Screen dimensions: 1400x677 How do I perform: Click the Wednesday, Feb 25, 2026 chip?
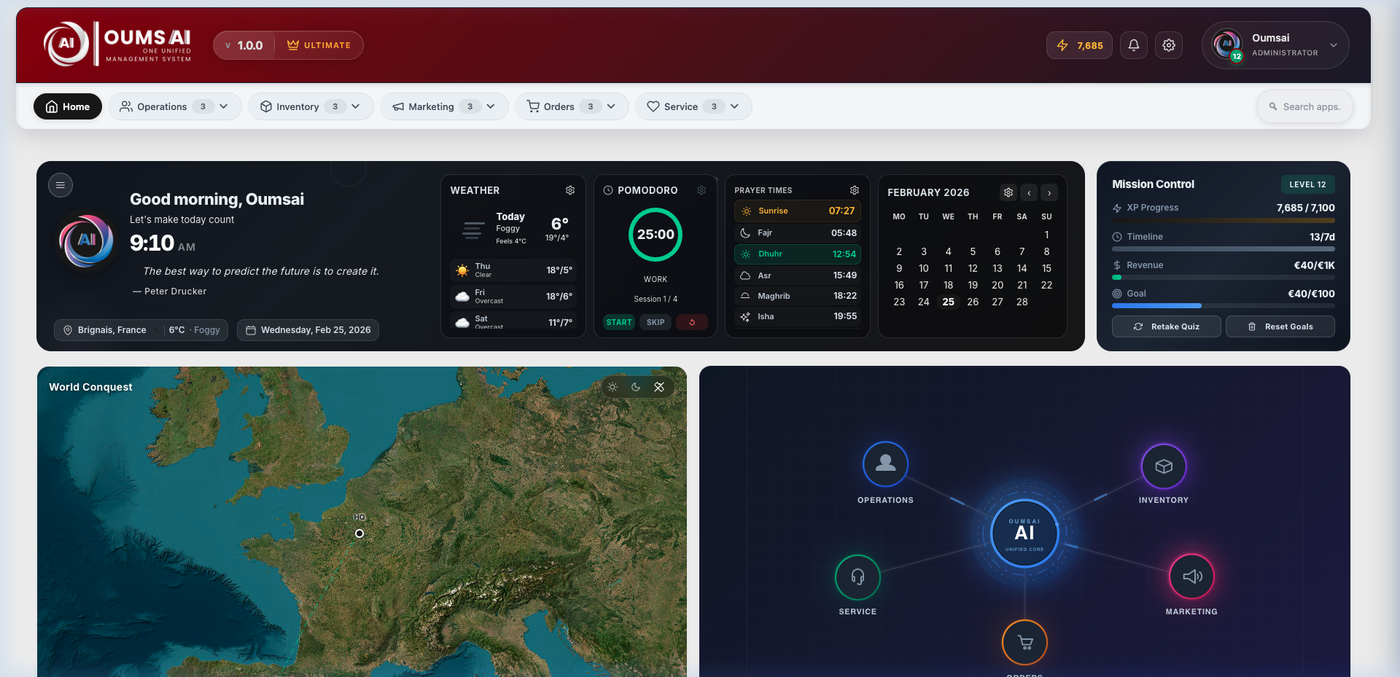pos(308,330)
